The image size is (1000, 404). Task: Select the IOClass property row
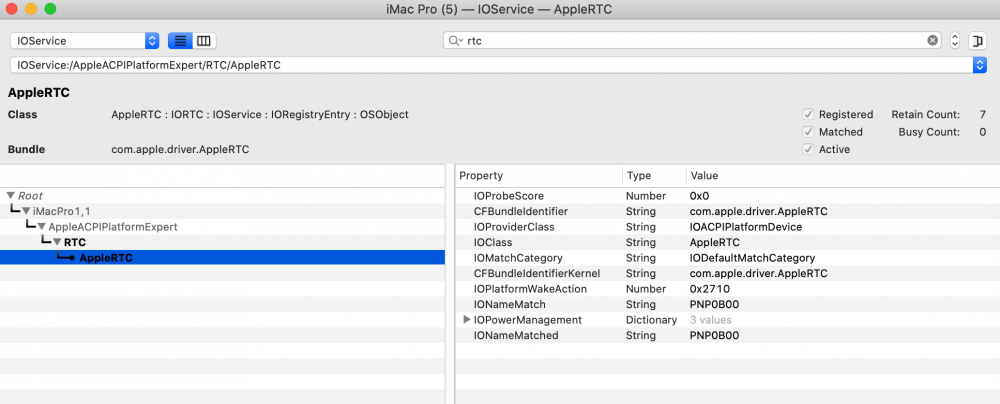[x=727, y=243]
